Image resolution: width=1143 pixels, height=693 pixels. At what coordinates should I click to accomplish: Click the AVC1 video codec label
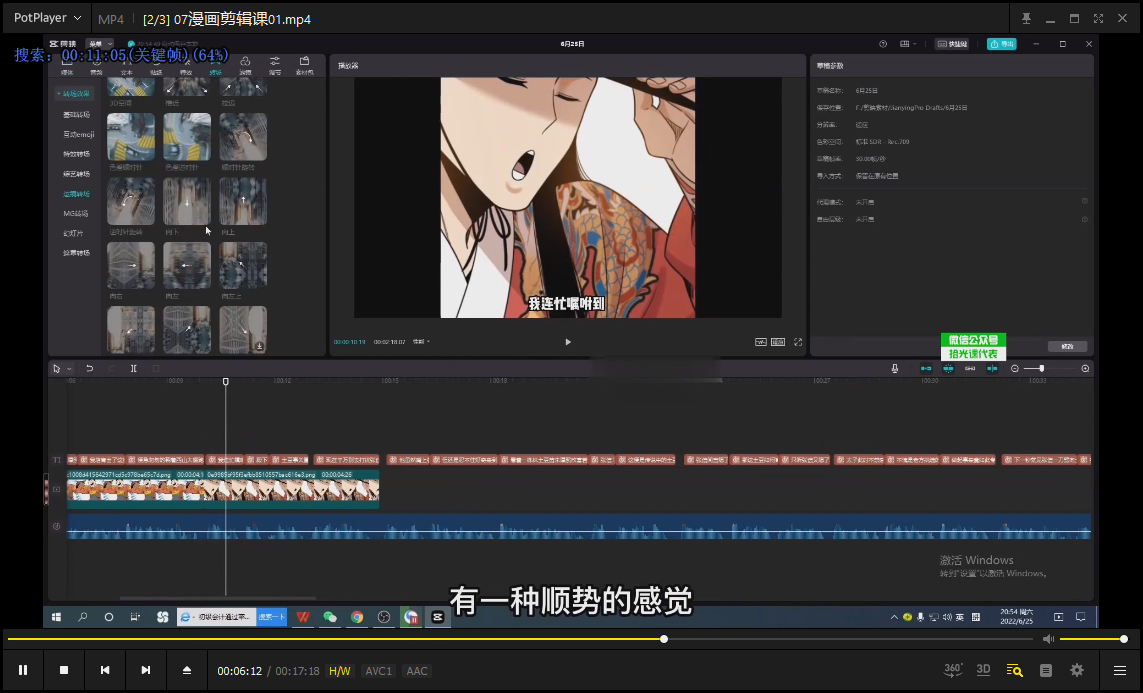378,671
